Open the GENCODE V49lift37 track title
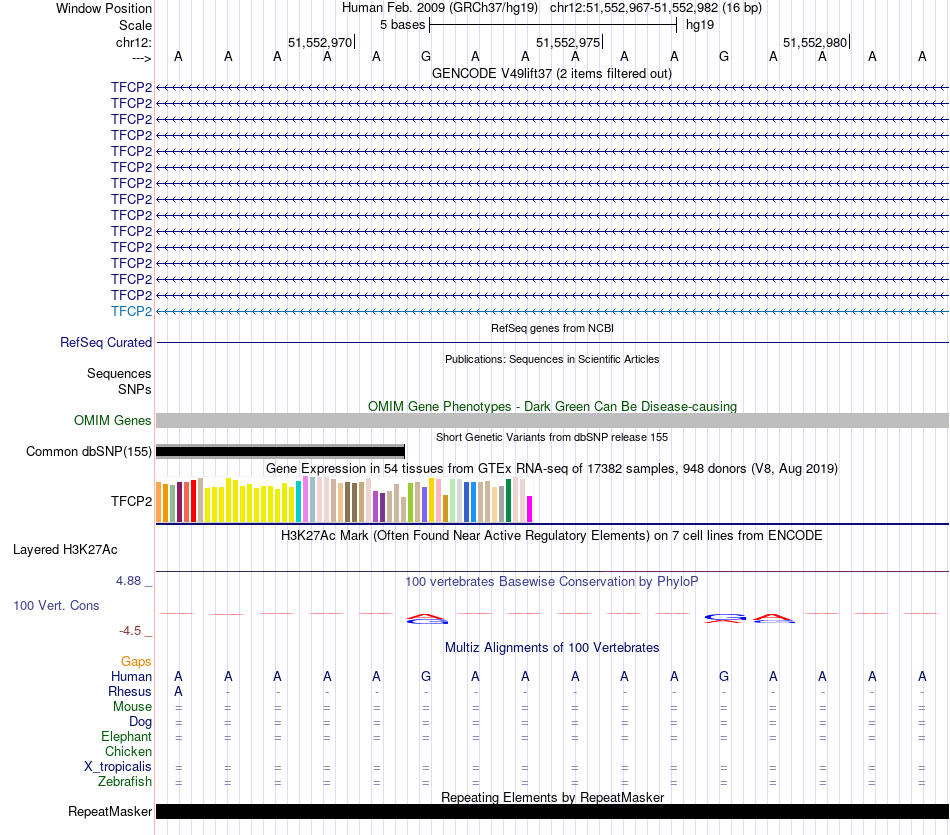 click(x=551, y=73)
